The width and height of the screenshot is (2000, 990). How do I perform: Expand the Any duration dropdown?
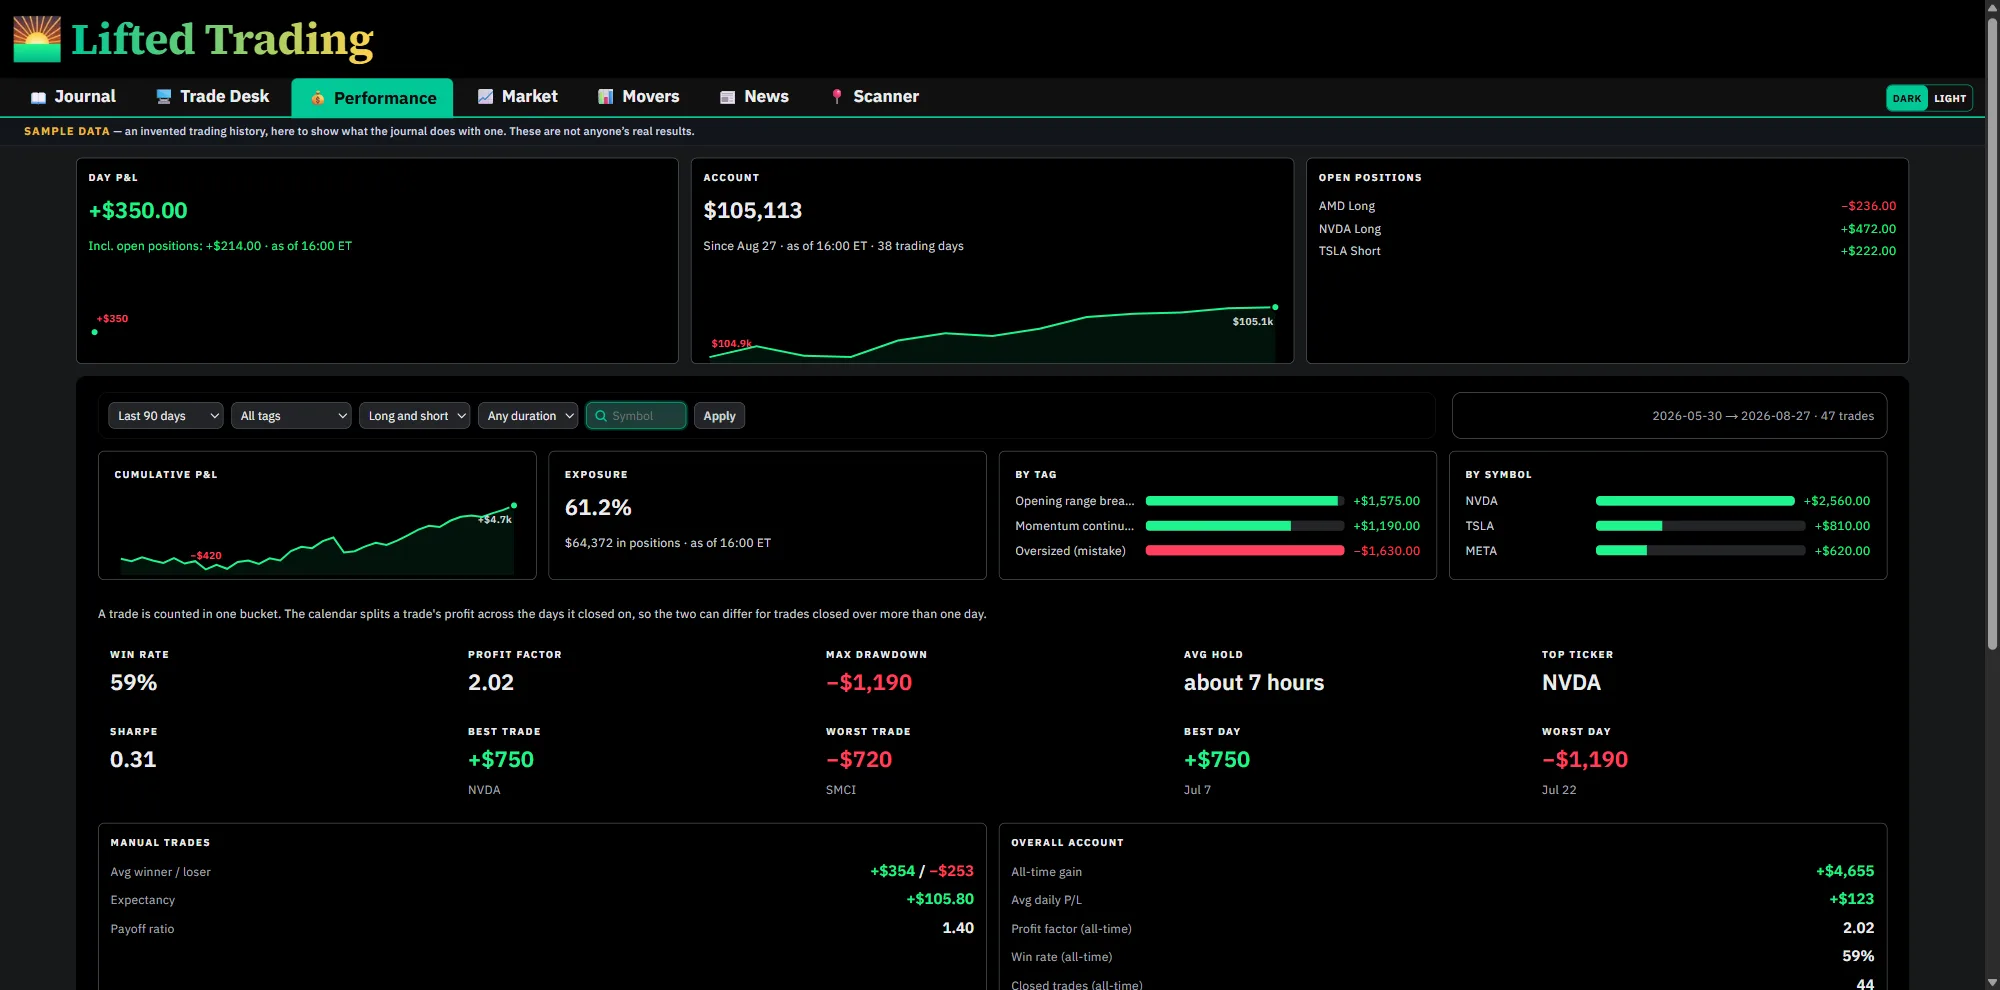(528, 416)
